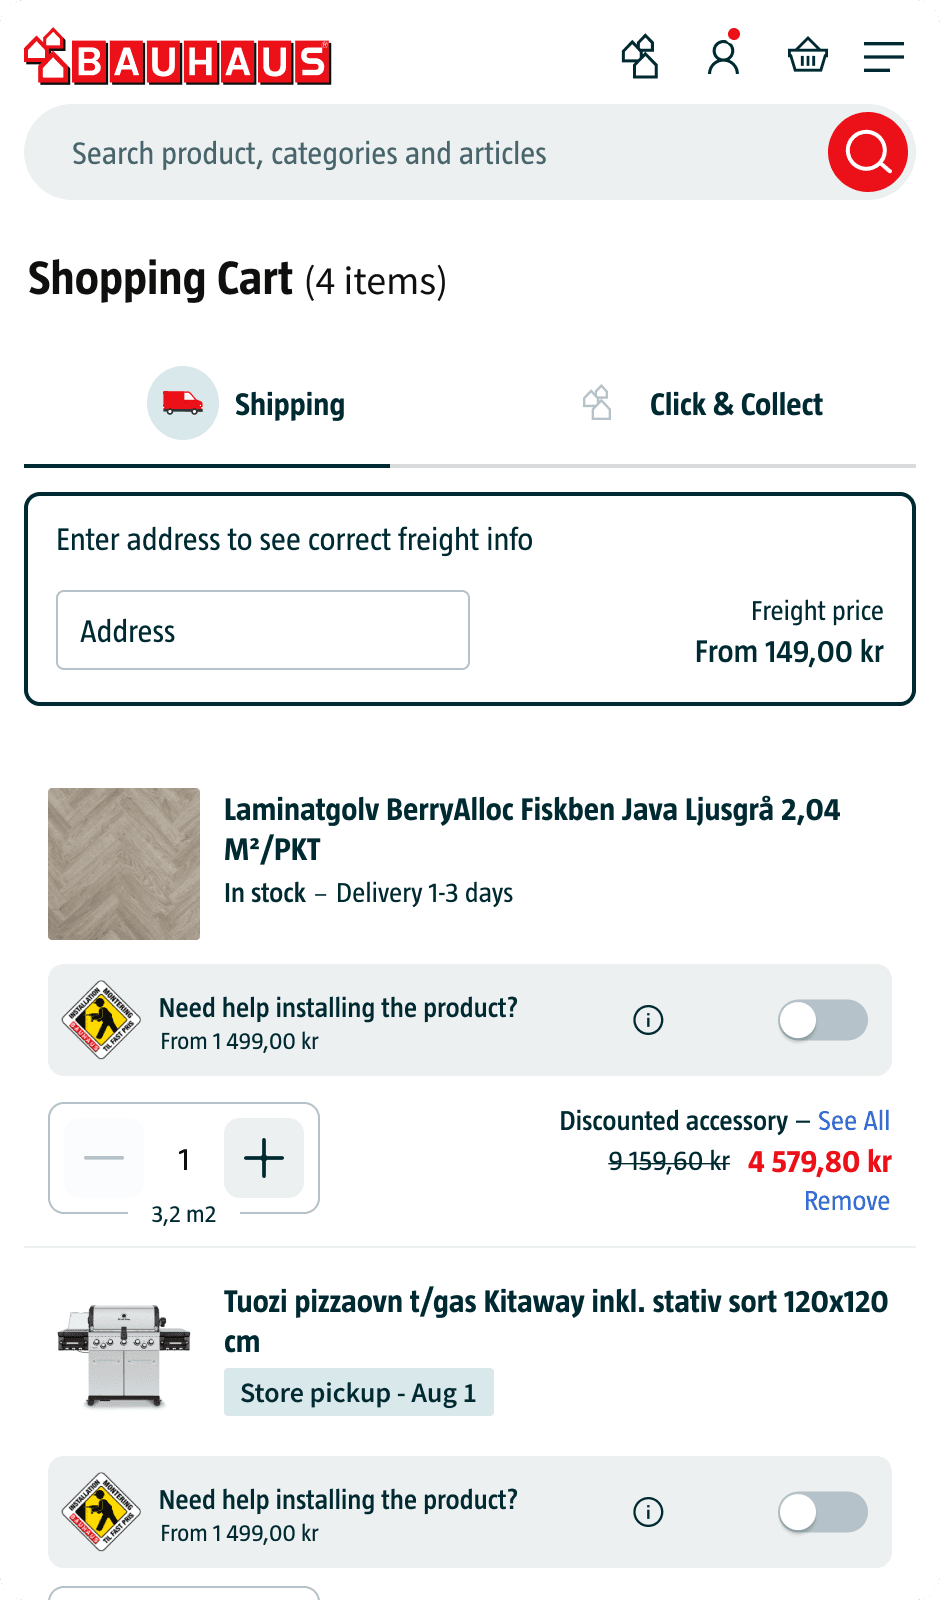
Task: Enable installation help for Tuozi pizza oven
Action: [823, 1512]
